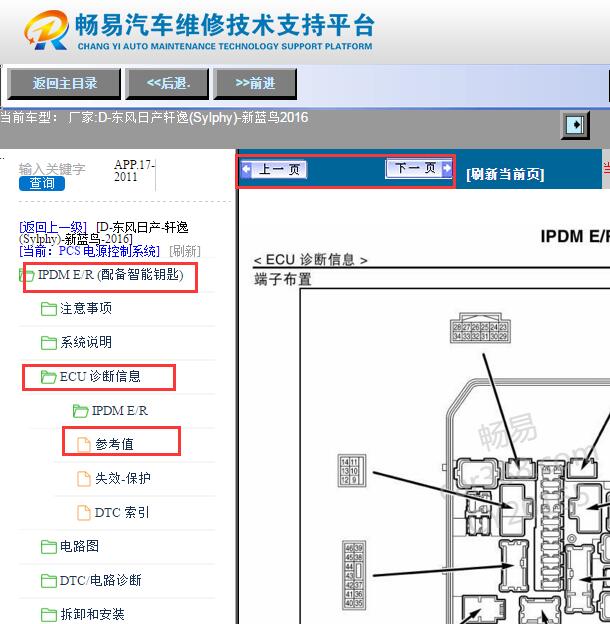Click the folder icon next to 拆卸和安装

49,615
